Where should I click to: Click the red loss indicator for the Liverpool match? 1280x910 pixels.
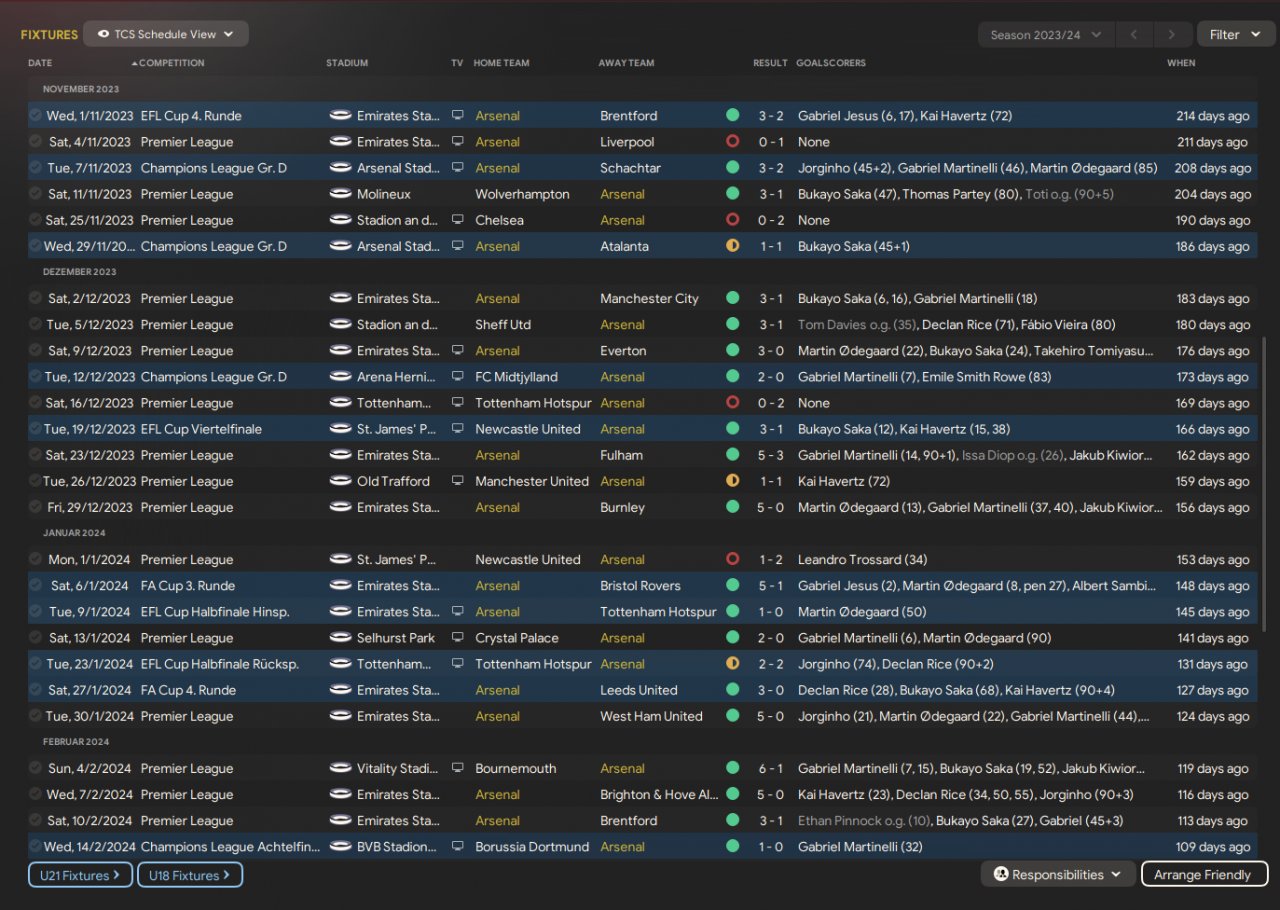click(x=733, y=142)
